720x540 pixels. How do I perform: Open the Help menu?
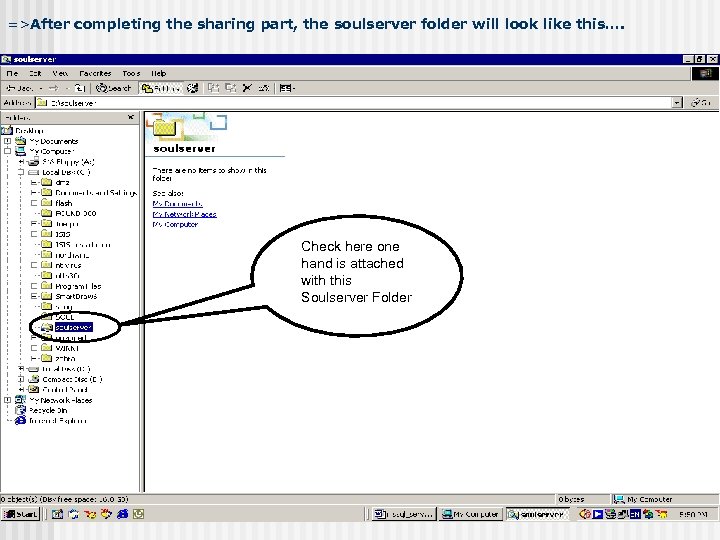(x=158, y=73)
